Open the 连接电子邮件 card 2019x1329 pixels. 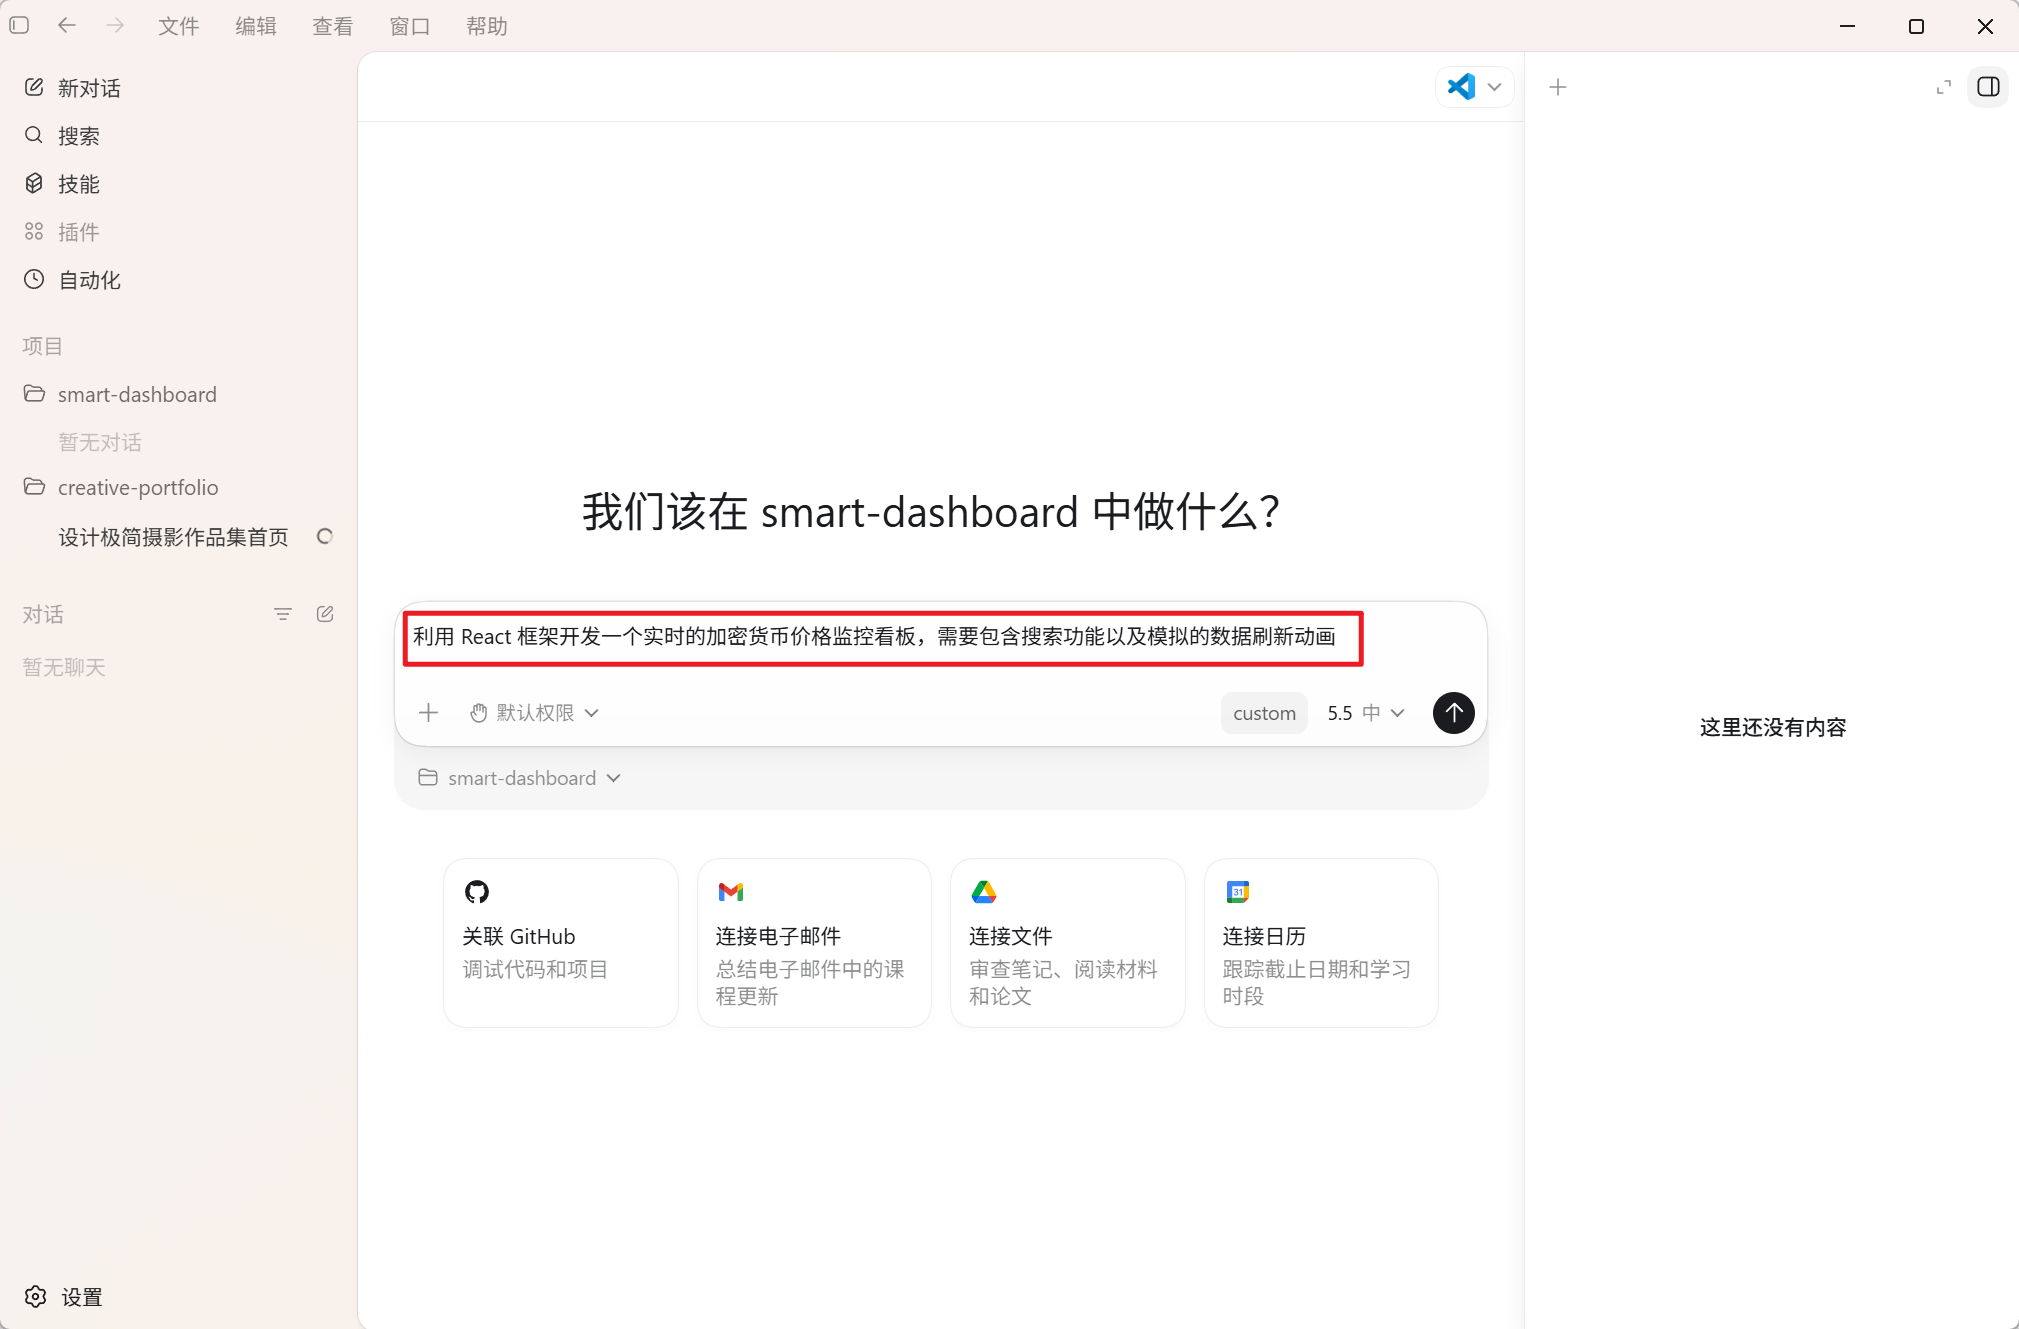(x=814, y=943)
